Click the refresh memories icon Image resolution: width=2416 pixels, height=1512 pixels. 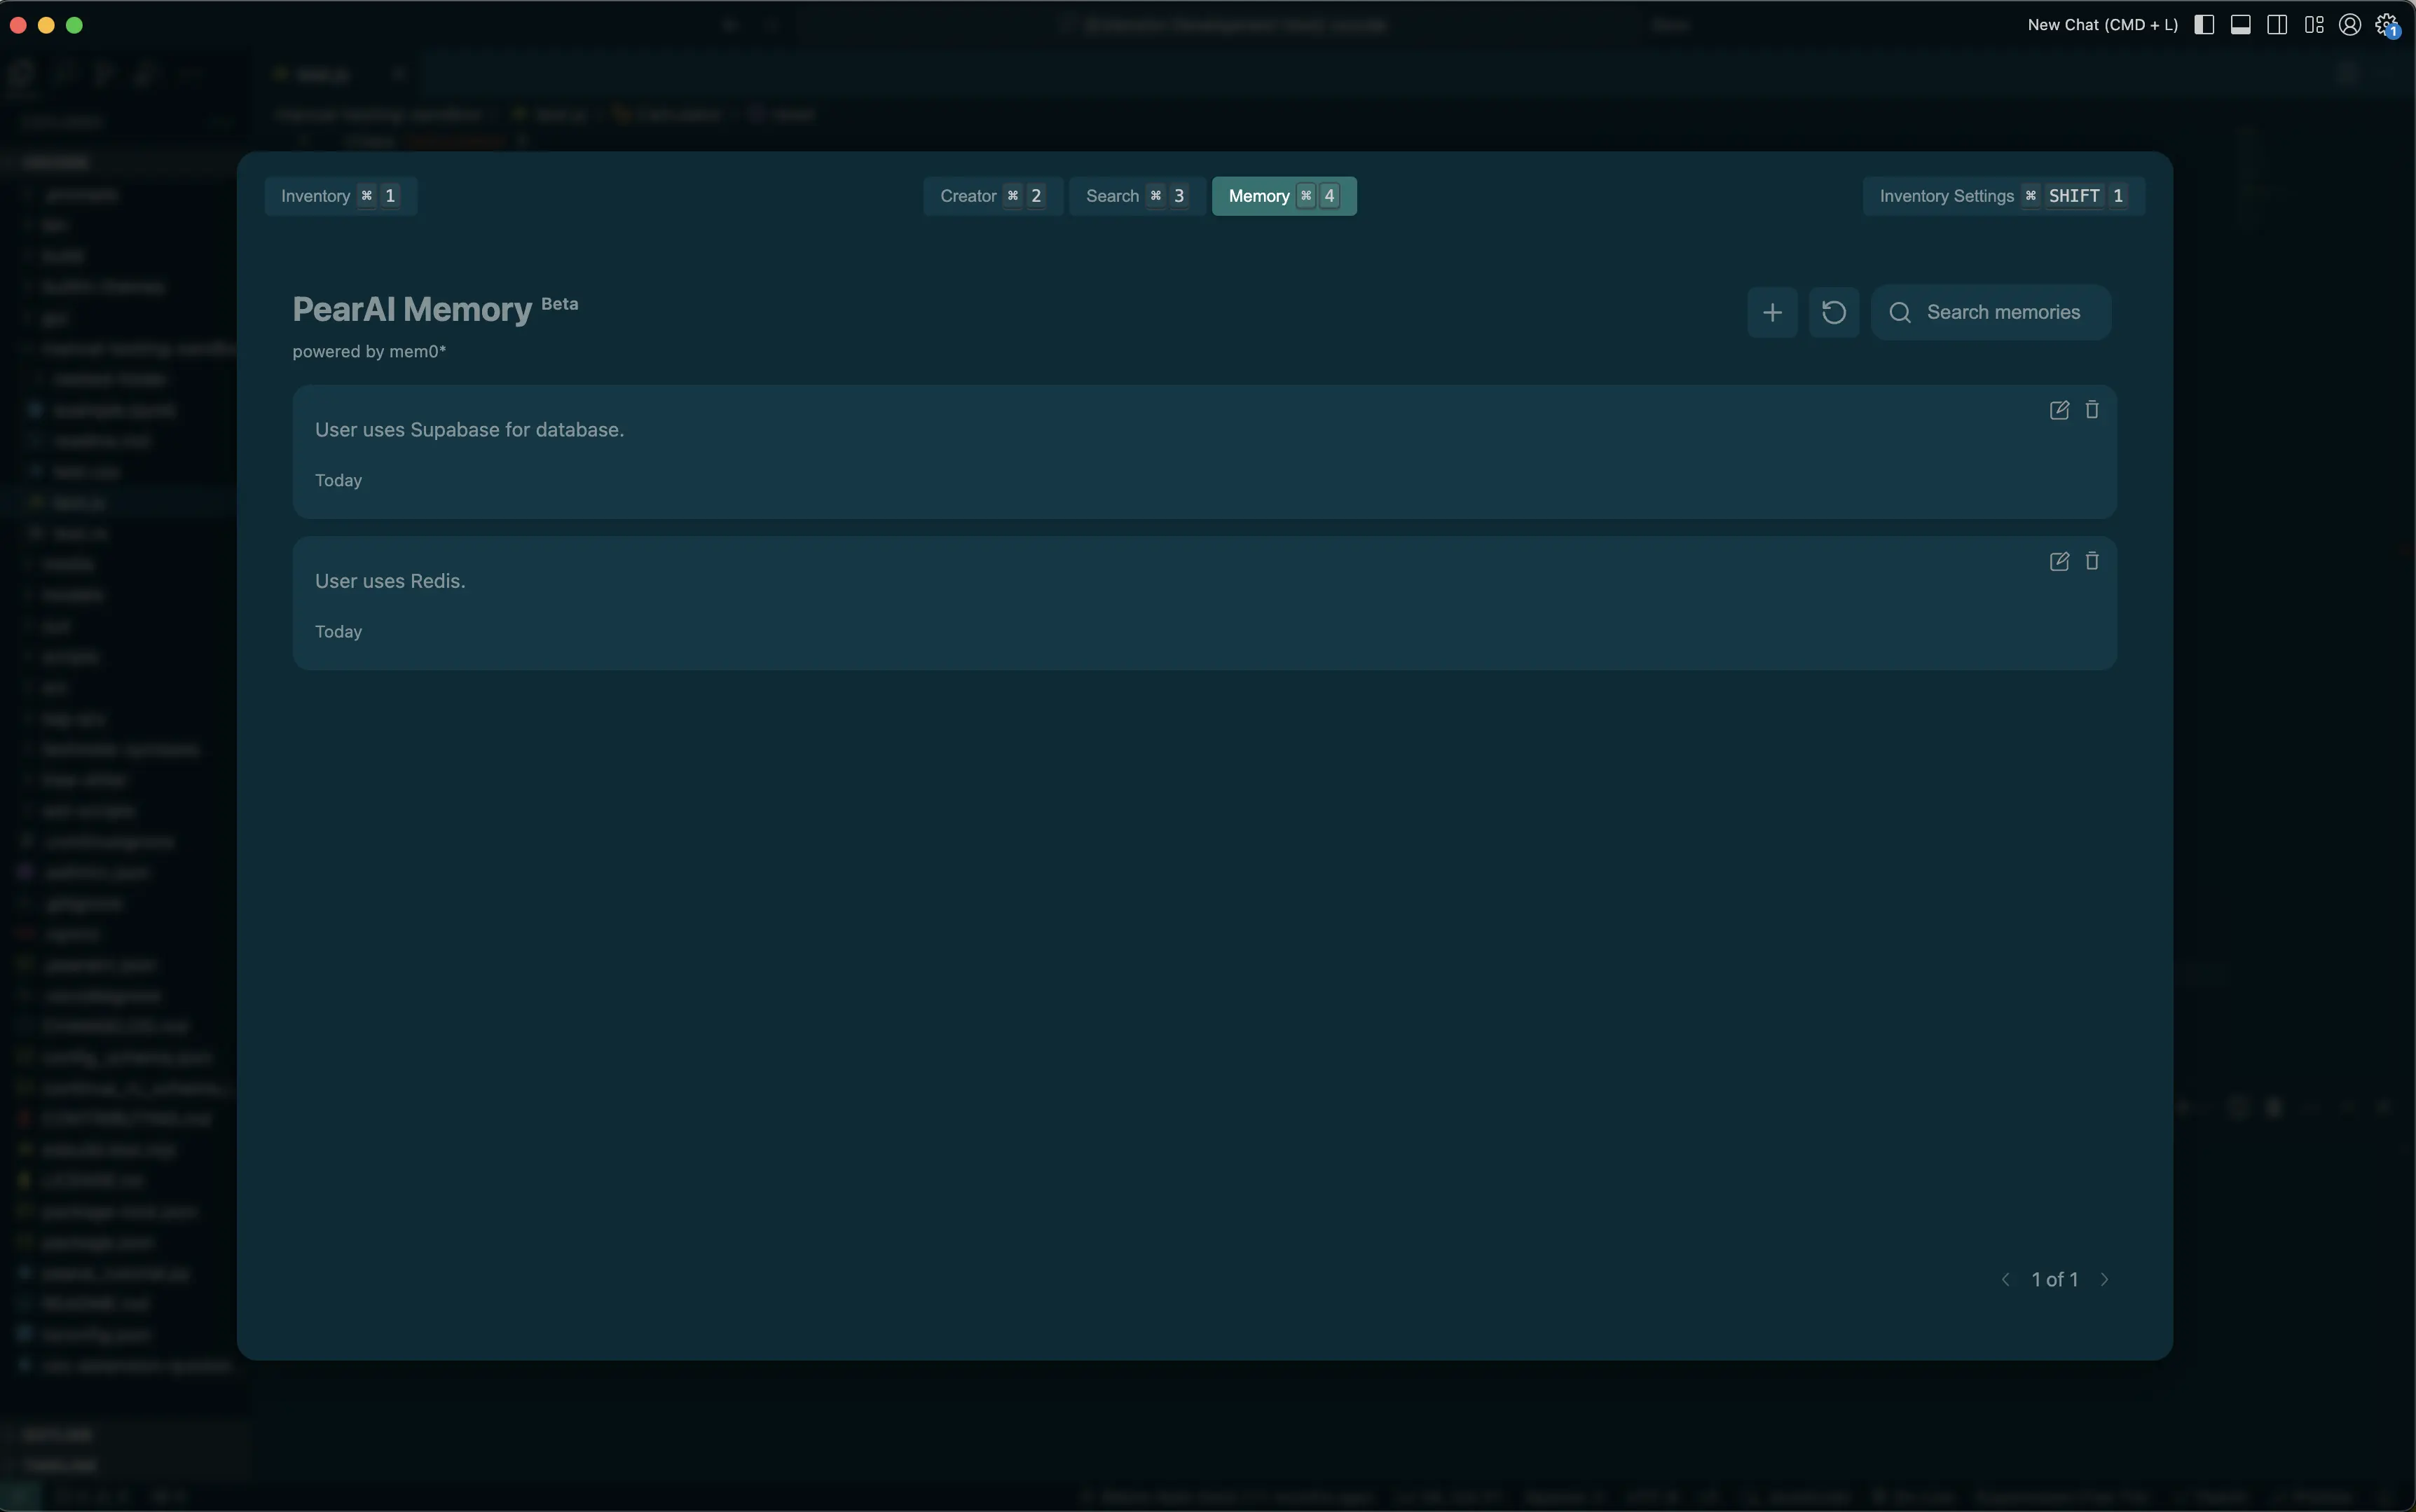[x=1833, y=312]
